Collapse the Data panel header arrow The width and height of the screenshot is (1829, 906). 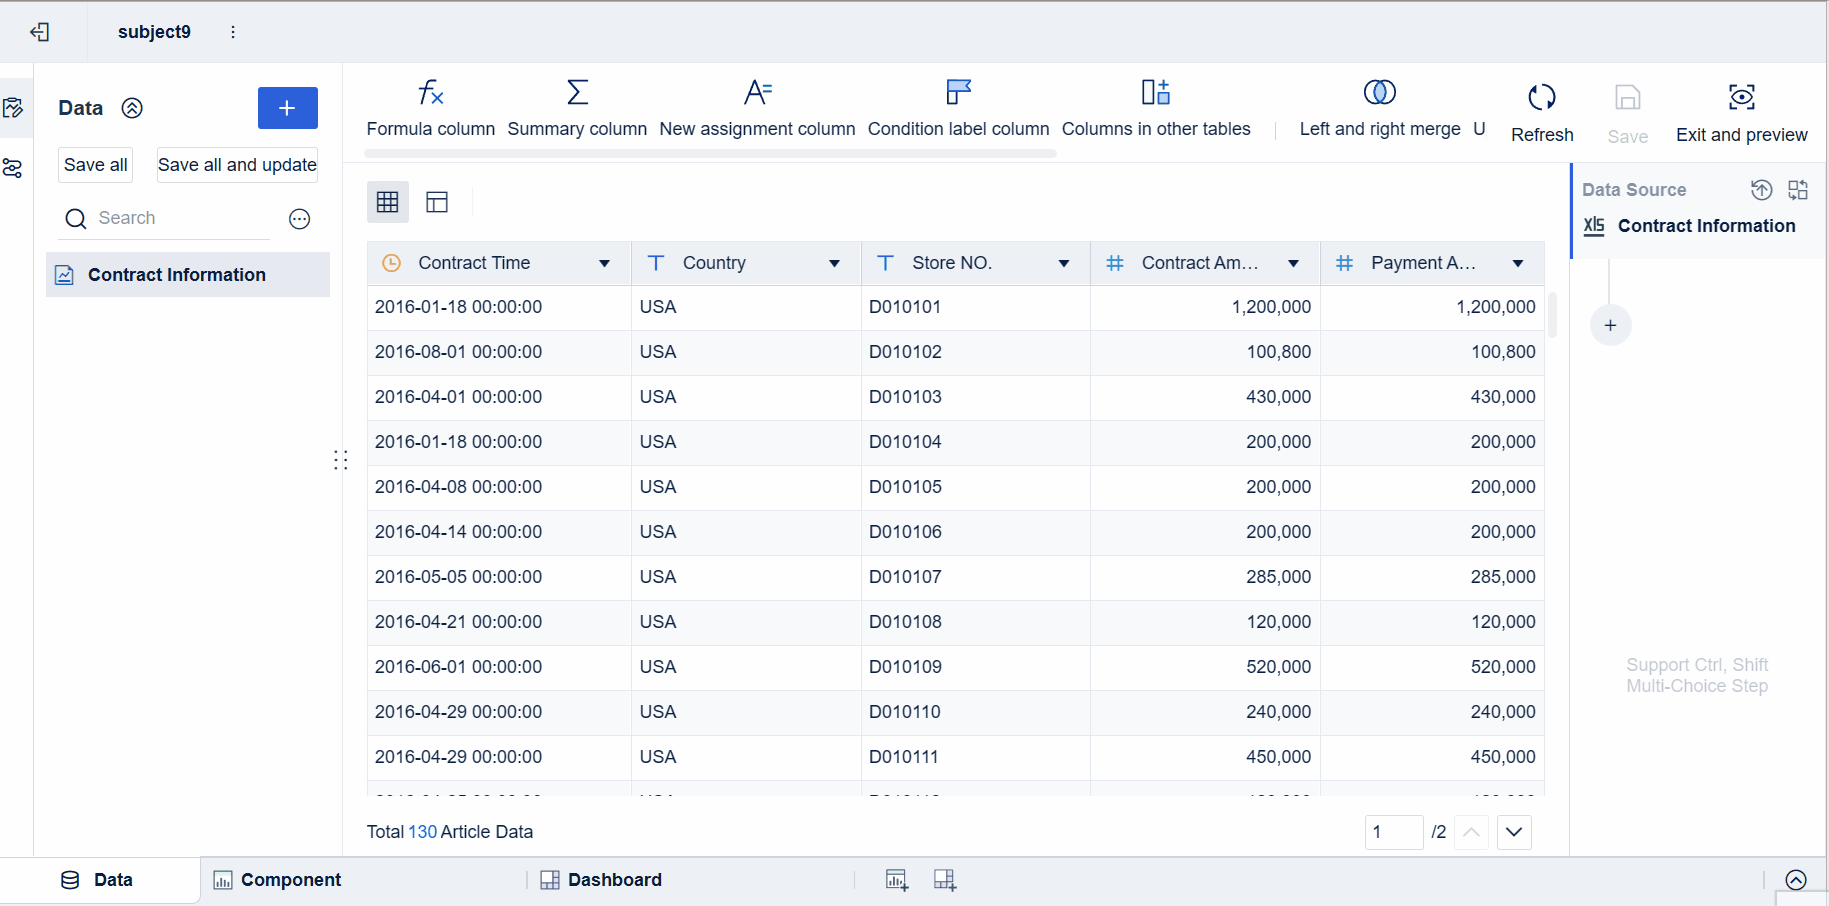[x=132, y=108]
